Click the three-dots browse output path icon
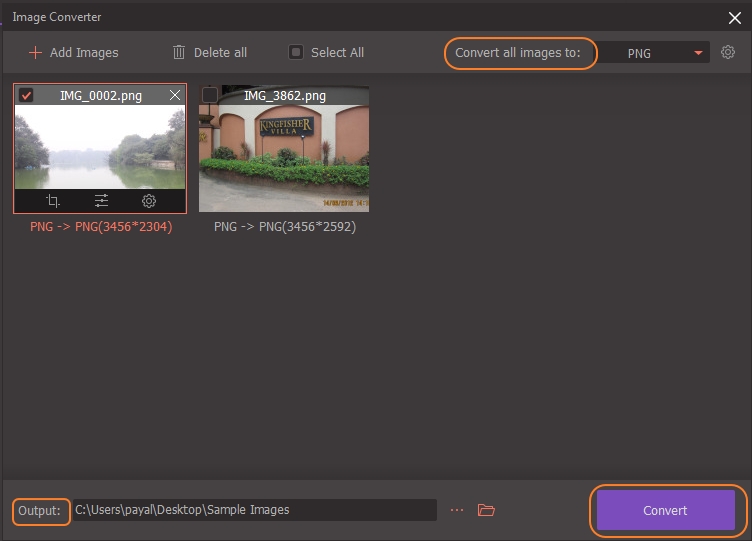 tap(457, 510)
